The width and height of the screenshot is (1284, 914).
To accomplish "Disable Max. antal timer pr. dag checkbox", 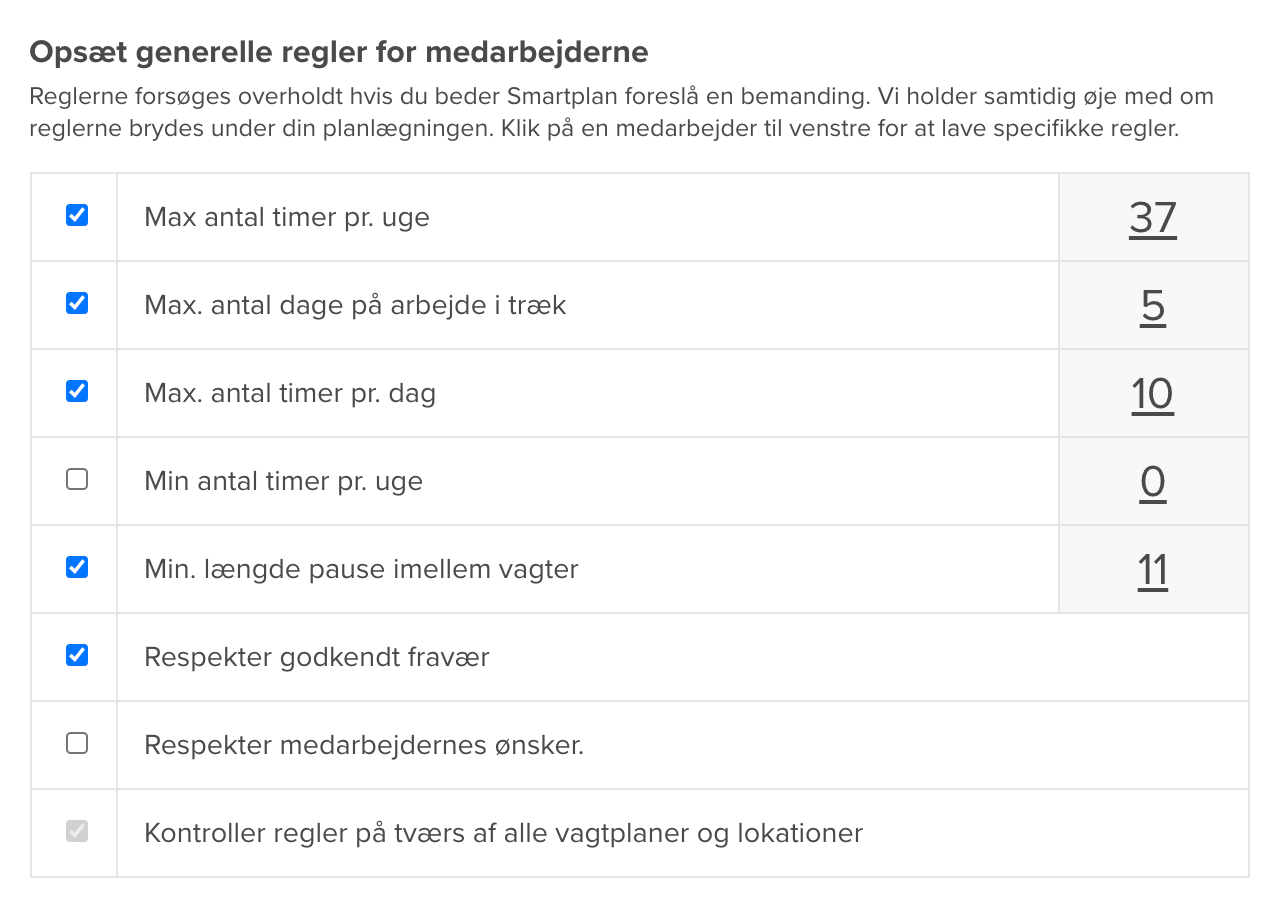I will tap(77, 391).
